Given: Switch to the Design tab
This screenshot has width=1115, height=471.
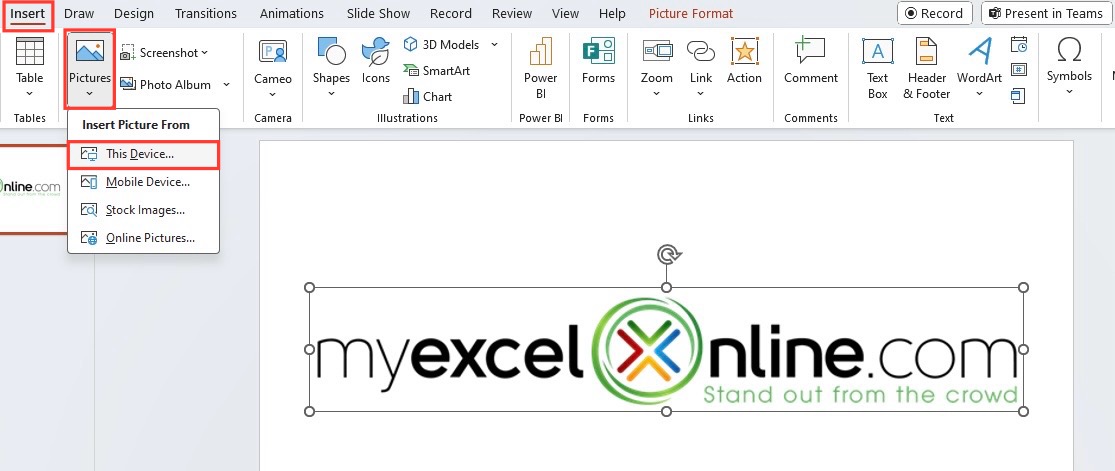Looking at the screenshot, I should click(x=134, y=14).
